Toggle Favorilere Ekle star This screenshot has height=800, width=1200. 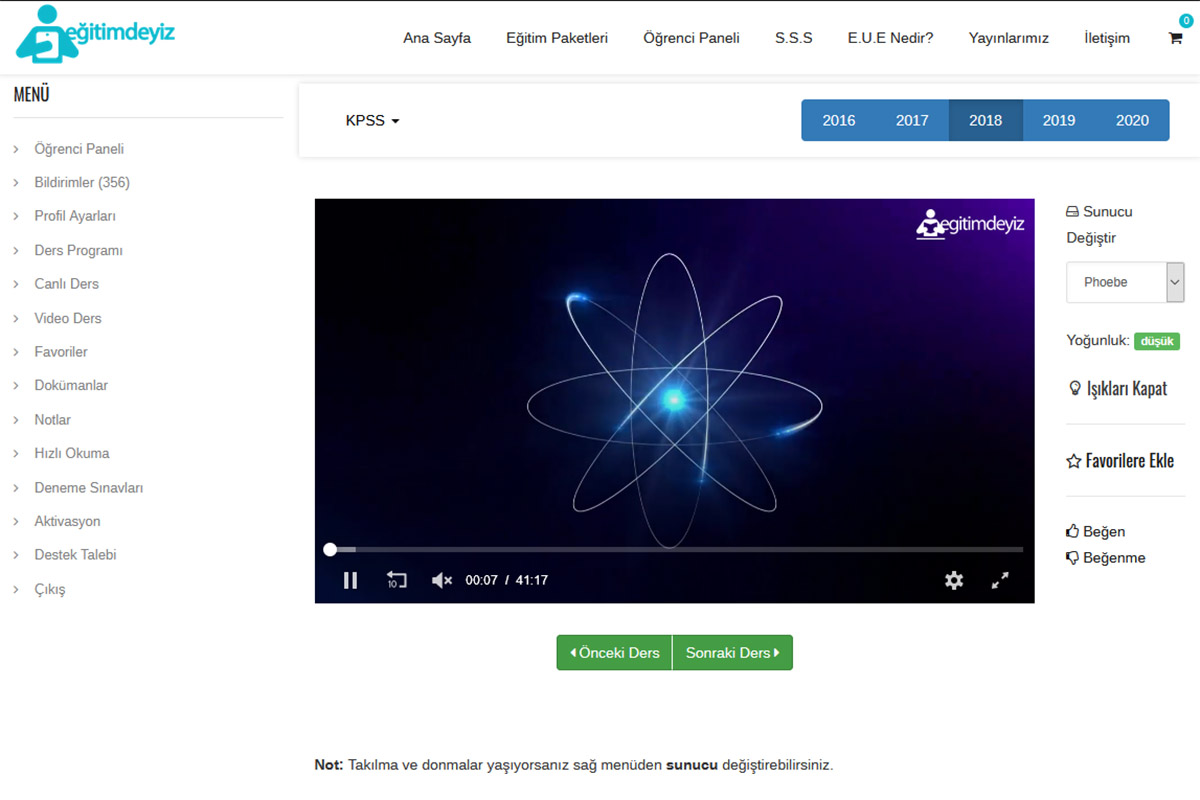(1120, 461)
